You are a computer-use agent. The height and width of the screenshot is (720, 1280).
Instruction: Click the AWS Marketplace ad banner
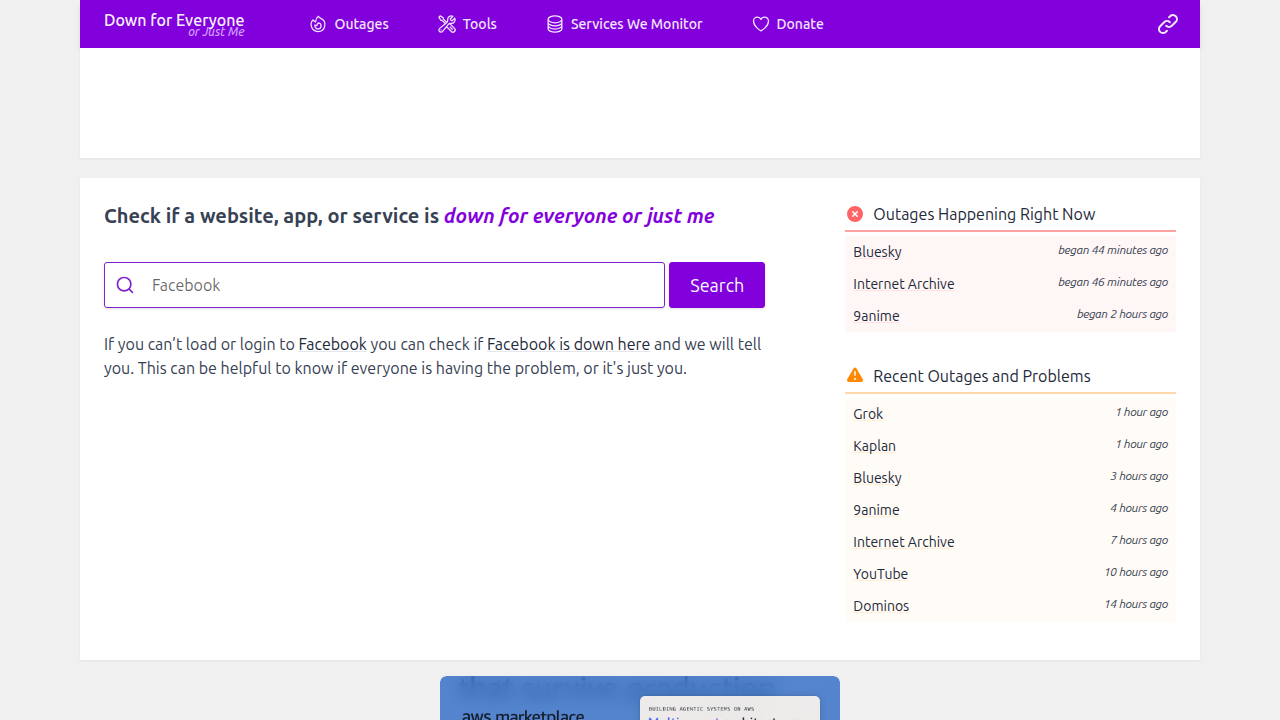(639, 698)
